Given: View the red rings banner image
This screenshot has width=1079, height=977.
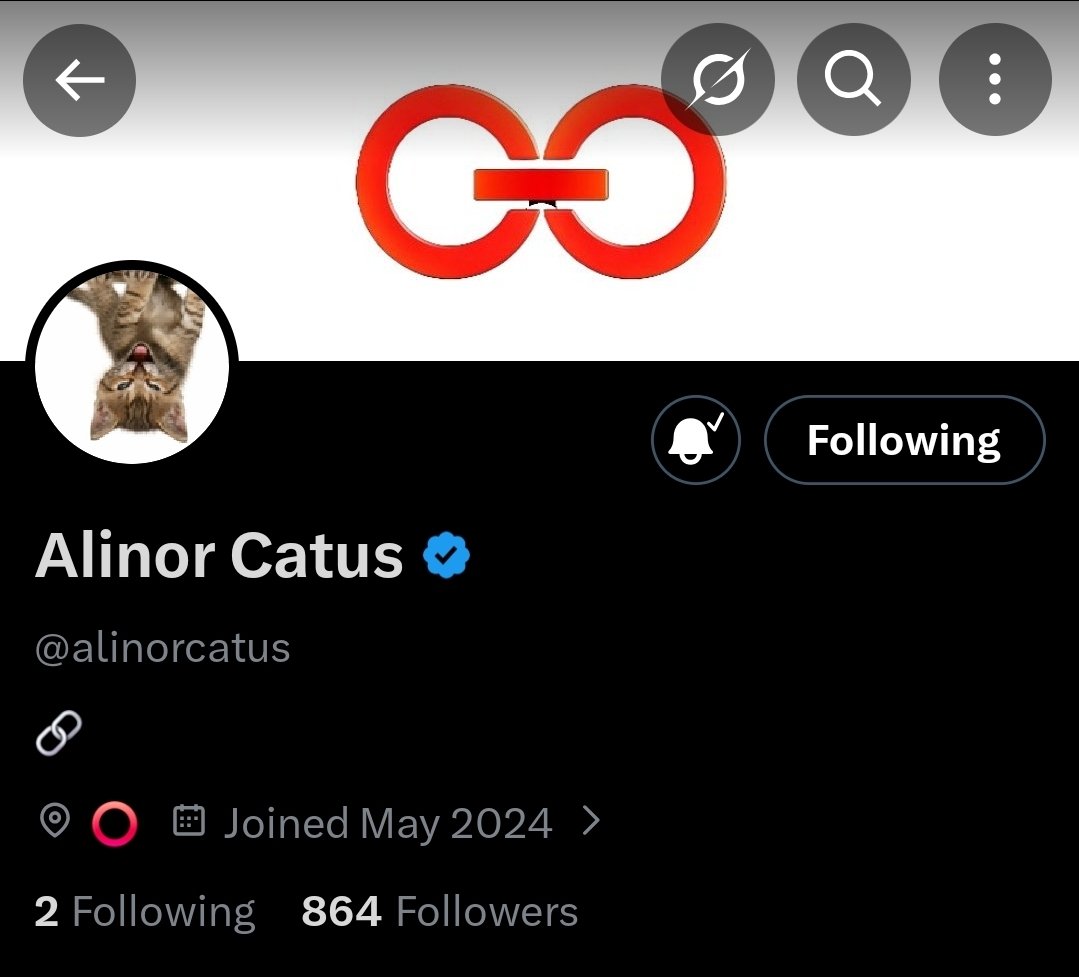Looking at the screenshot, I should pyautogui.click(x=540, y=182).
